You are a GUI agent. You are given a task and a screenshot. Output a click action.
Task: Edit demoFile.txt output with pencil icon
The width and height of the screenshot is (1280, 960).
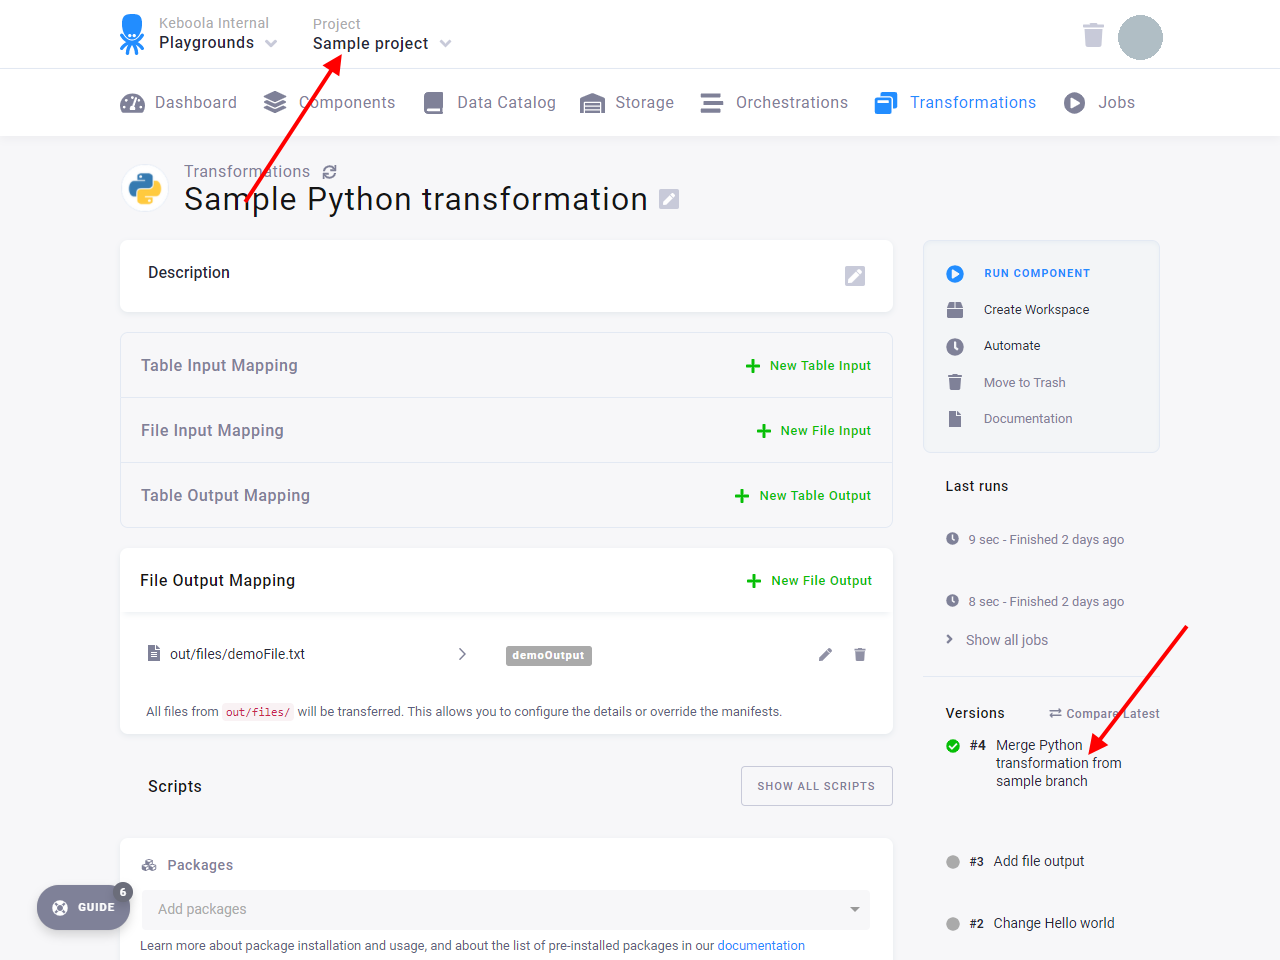pos(825,654)
